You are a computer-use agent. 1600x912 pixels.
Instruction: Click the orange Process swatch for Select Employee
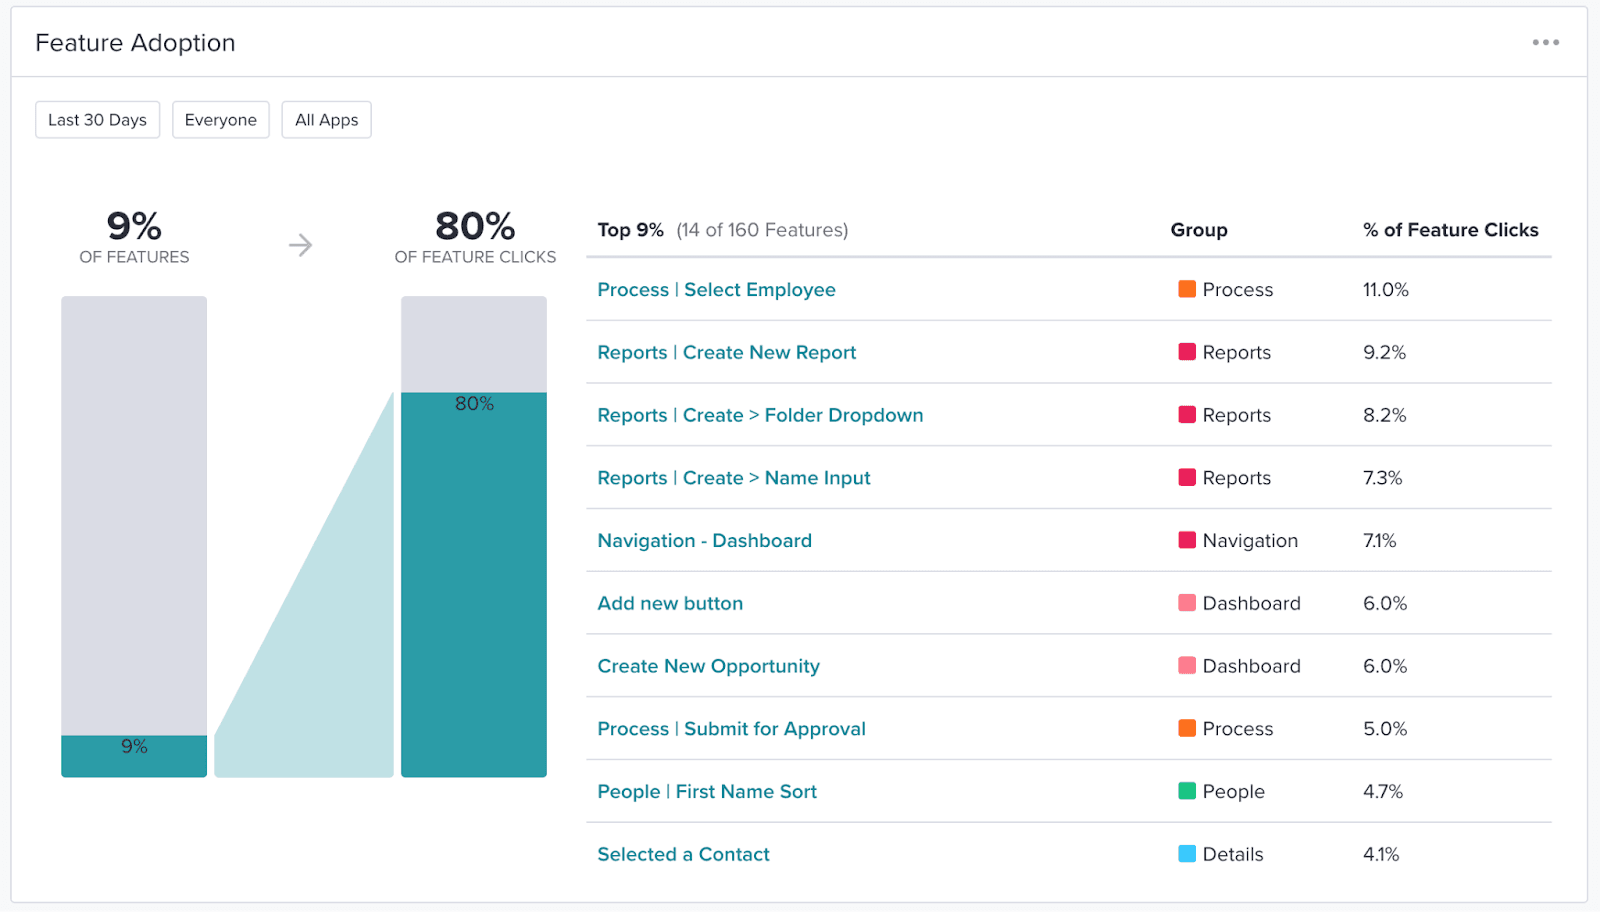[1187, 289]
